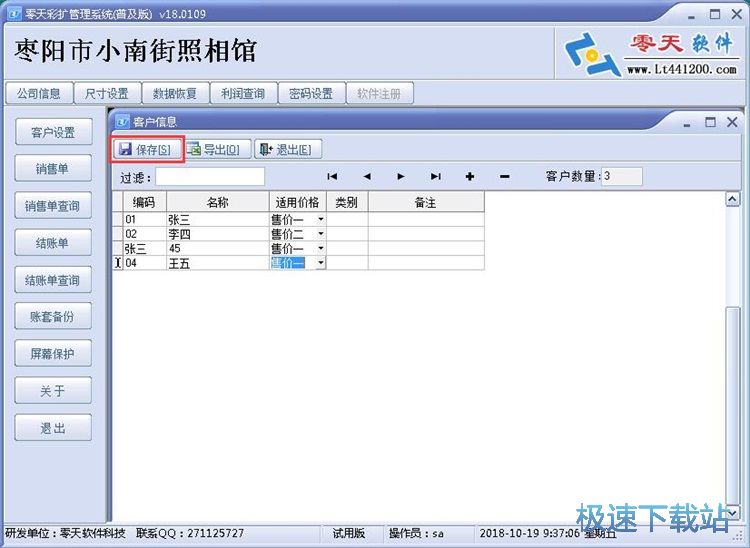Screen dimensions: 750x548
Task: Minimize the 客户信息 sub-window
Action: [x=687, y=124]
